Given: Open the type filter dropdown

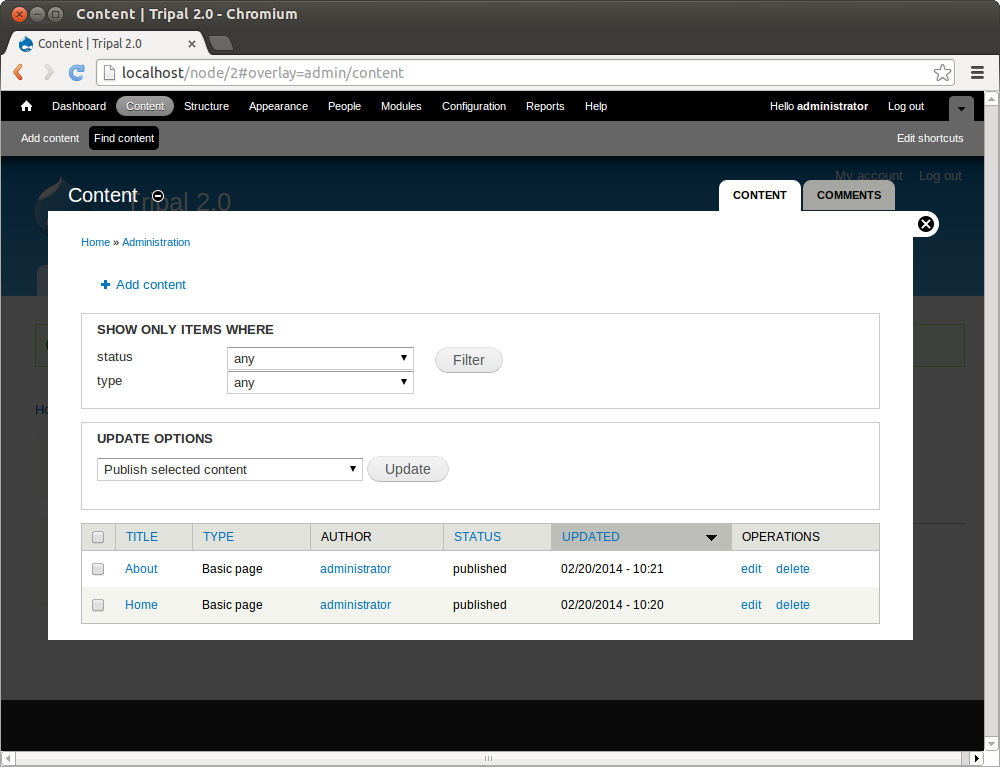Looking at the screenshot, I should point(320,383).
